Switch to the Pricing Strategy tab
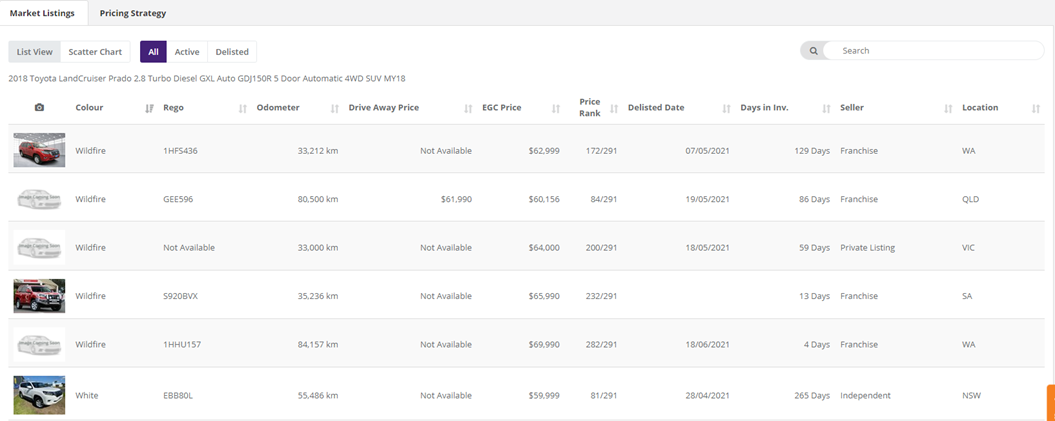This screenshot has height=421, width=1055. (x=133, y=13)
